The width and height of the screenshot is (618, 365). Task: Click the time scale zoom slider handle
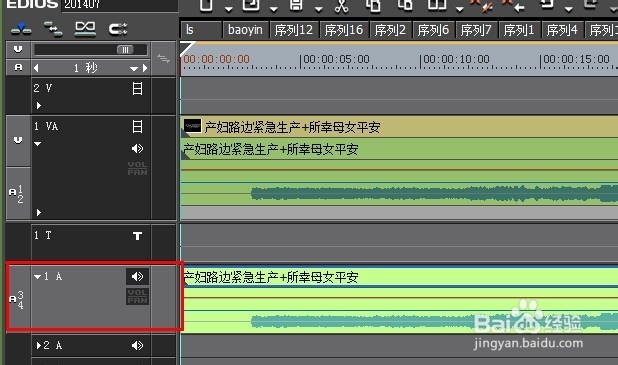125,50
